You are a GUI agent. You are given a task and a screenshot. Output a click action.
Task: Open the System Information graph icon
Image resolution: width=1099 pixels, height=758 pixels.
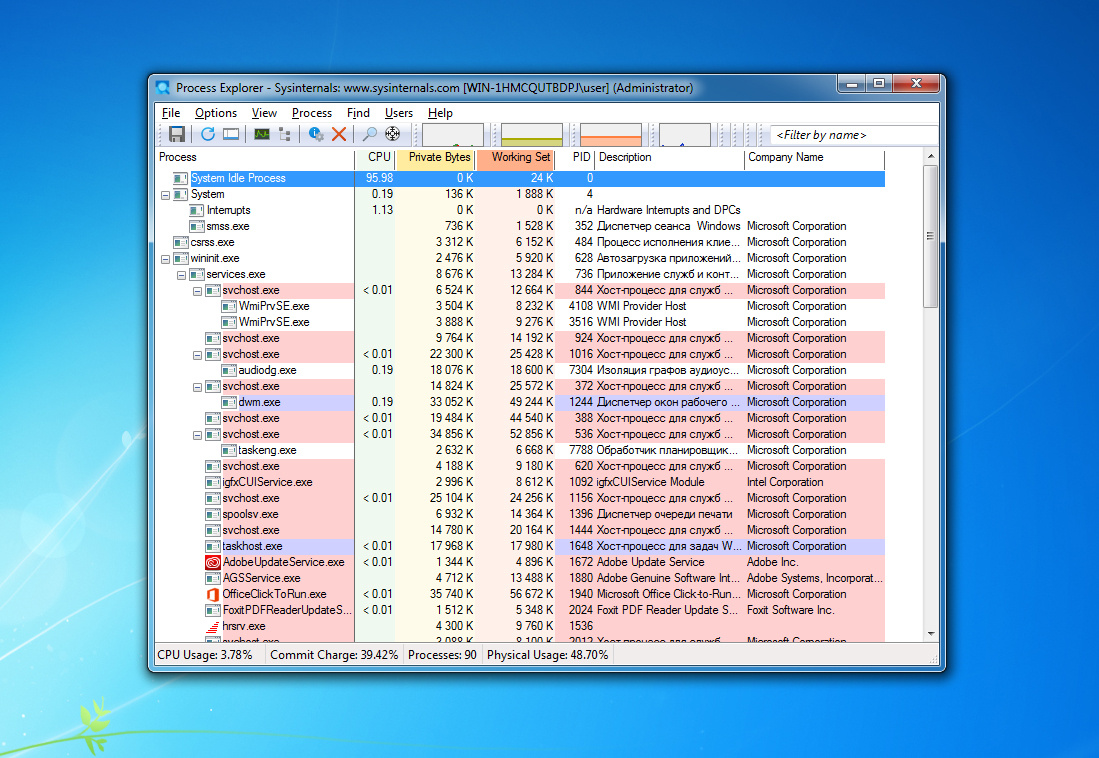point(262,134)
